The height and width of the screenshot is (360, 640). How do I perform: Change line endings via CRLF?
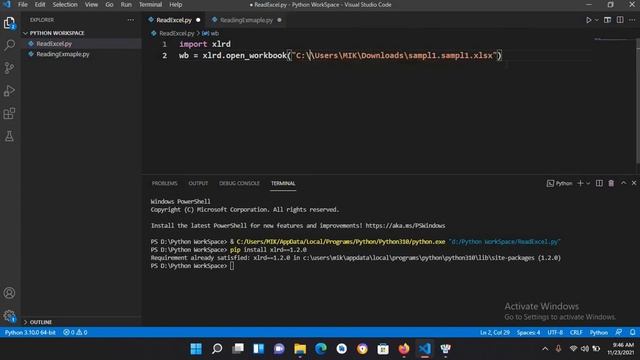[576, 333]
